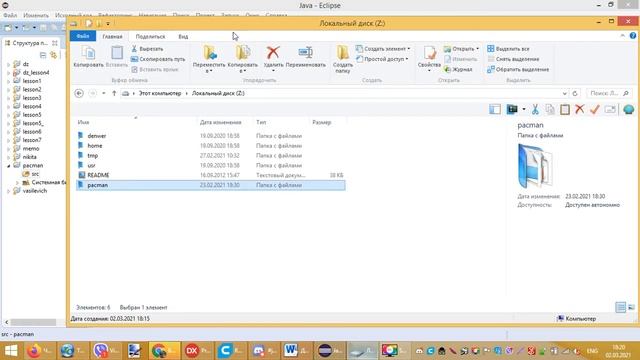Image resolution: width=640 pixels, height=360 pixels.
Task: Switch to large icons view in status bar
Action: [631, 307]
